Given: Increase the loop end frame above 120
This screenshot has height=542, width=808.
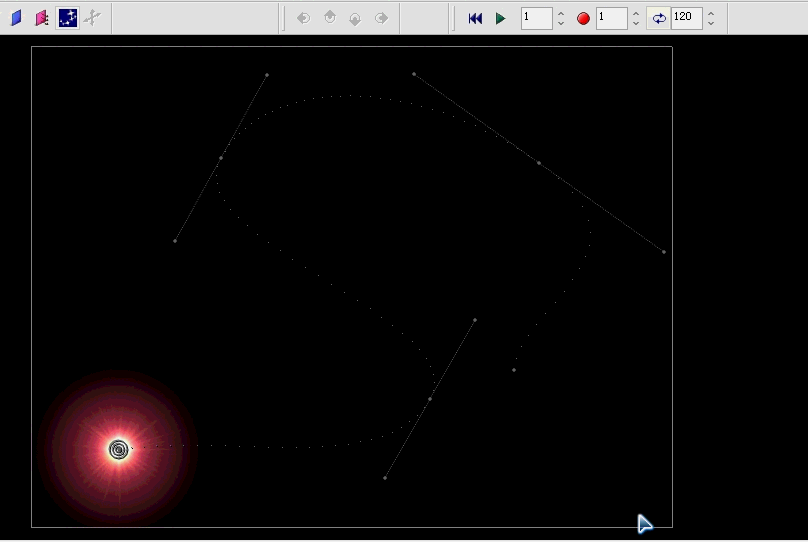Looking at the screenshot, I should click(x=711, y=14).
